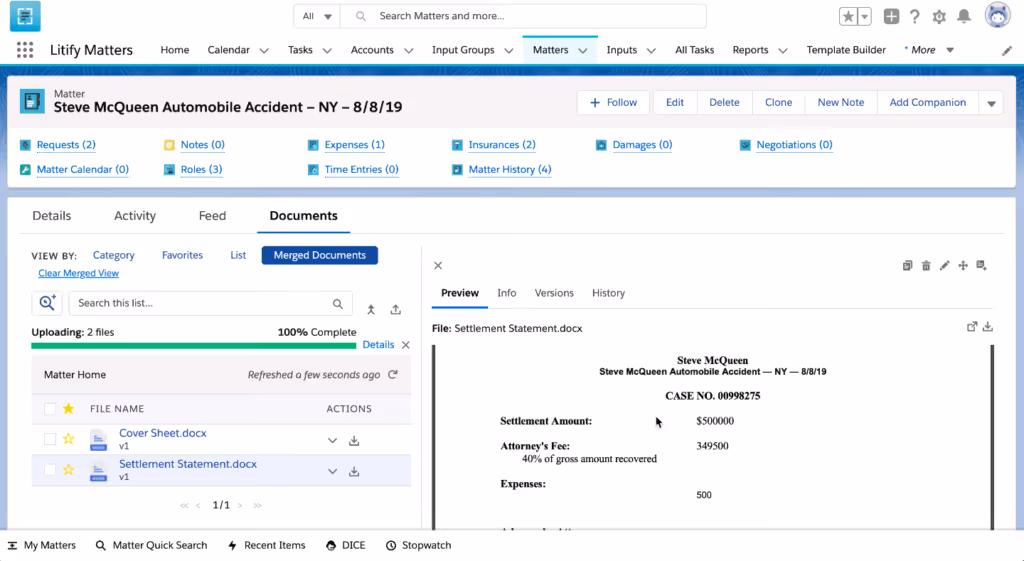Image resolution: width=1024 pixels, height=561 pixels.
Task: Tick the select-all files checkbox
Action: [50, 409]
